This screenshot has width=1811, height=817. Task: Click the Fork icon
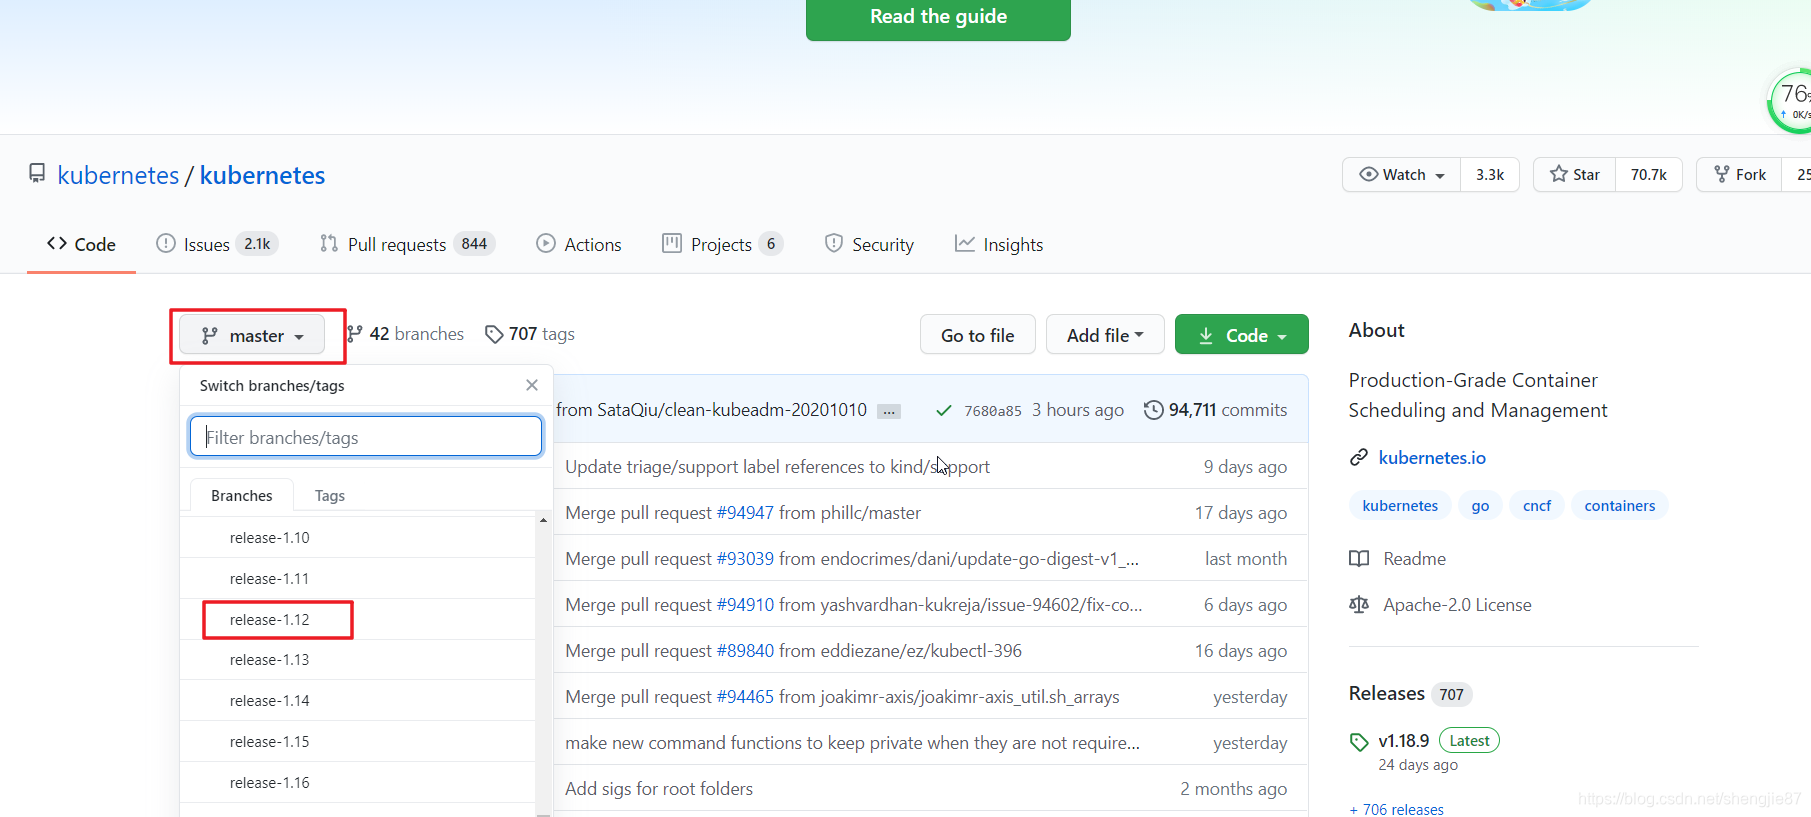1722,174
